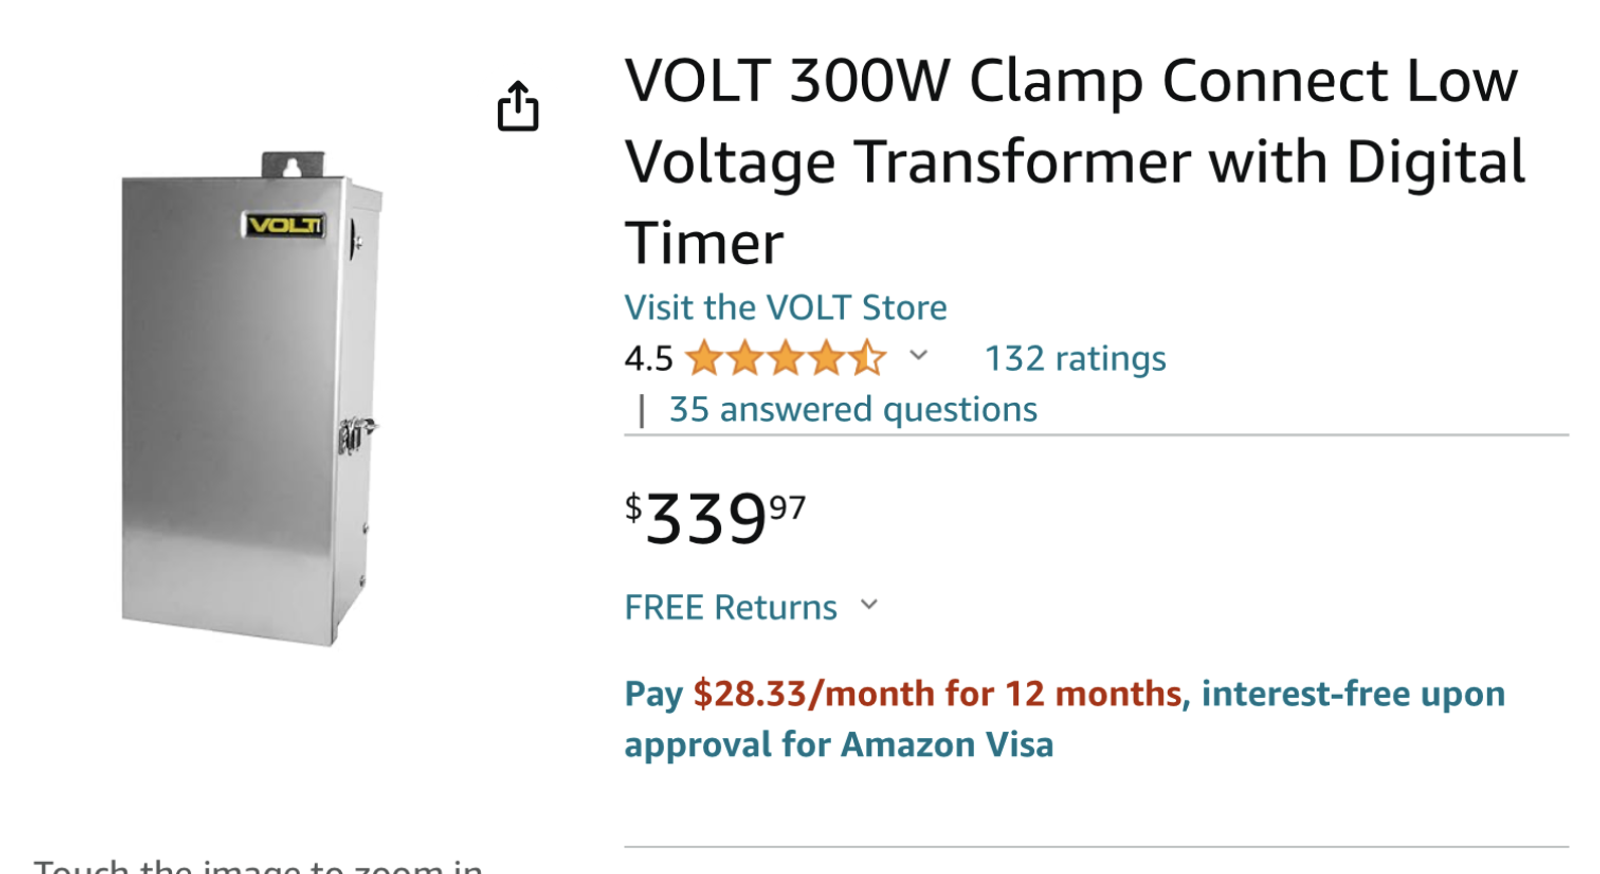Click the VOLT 300W transformer product title
Viewport: 1600px width, 874px height.
1075,161
